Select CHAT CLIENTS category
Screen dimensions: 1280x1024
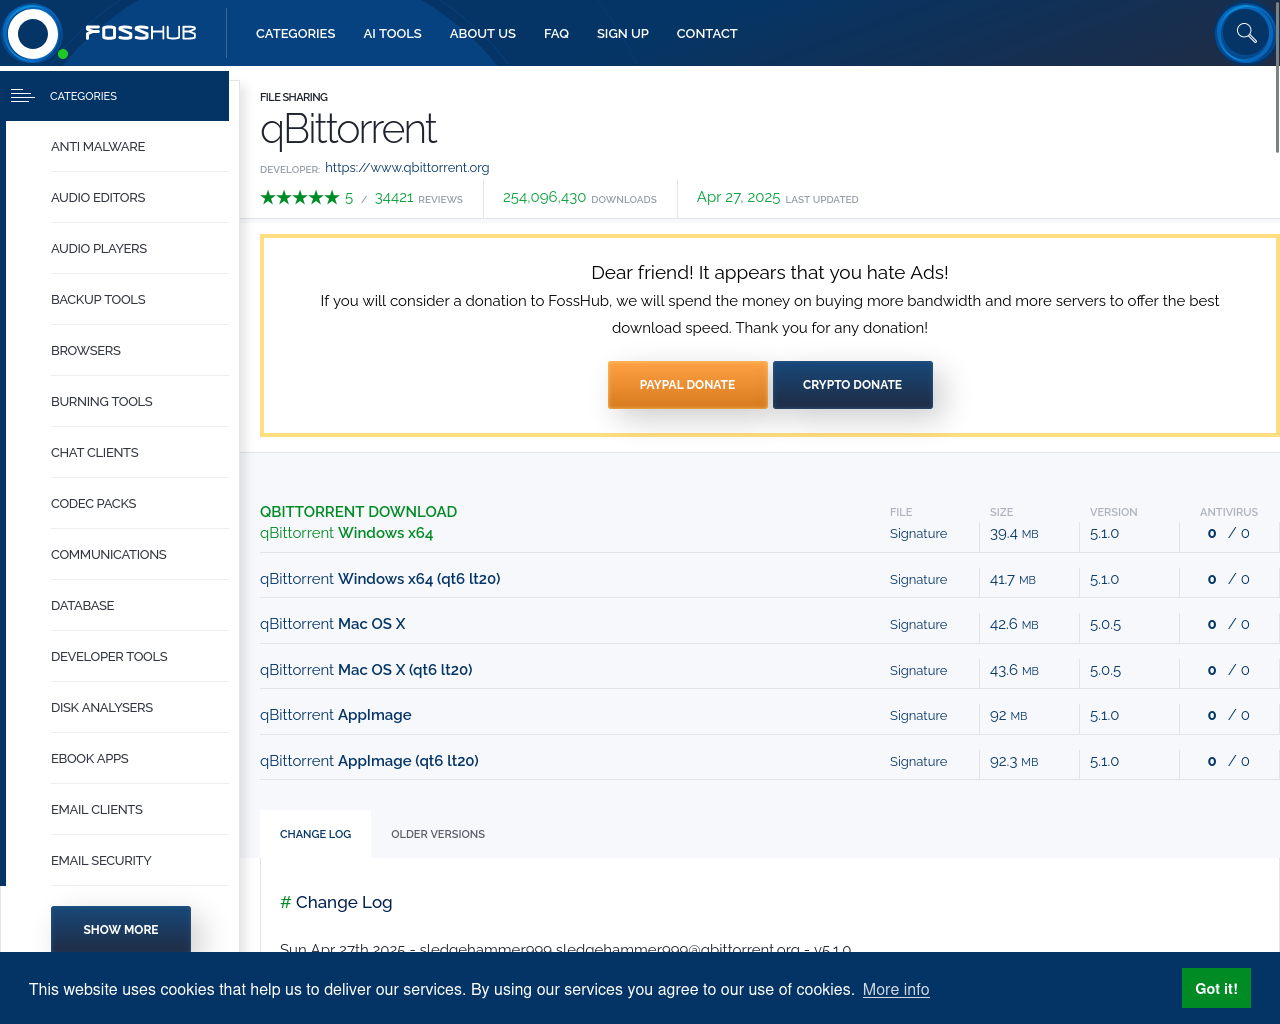[x=95, y=452]
